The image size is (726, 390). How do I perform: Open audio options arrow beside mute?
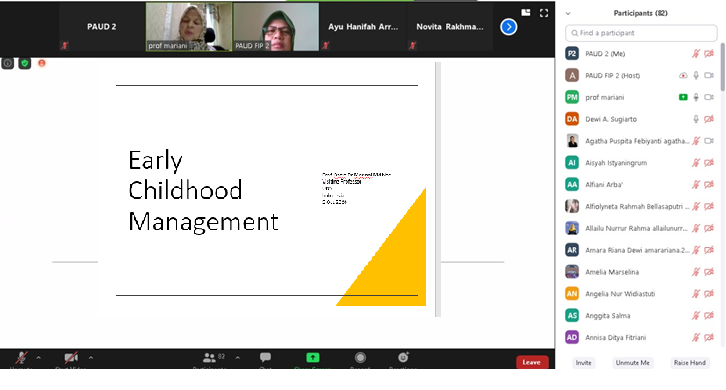point(38,358)
